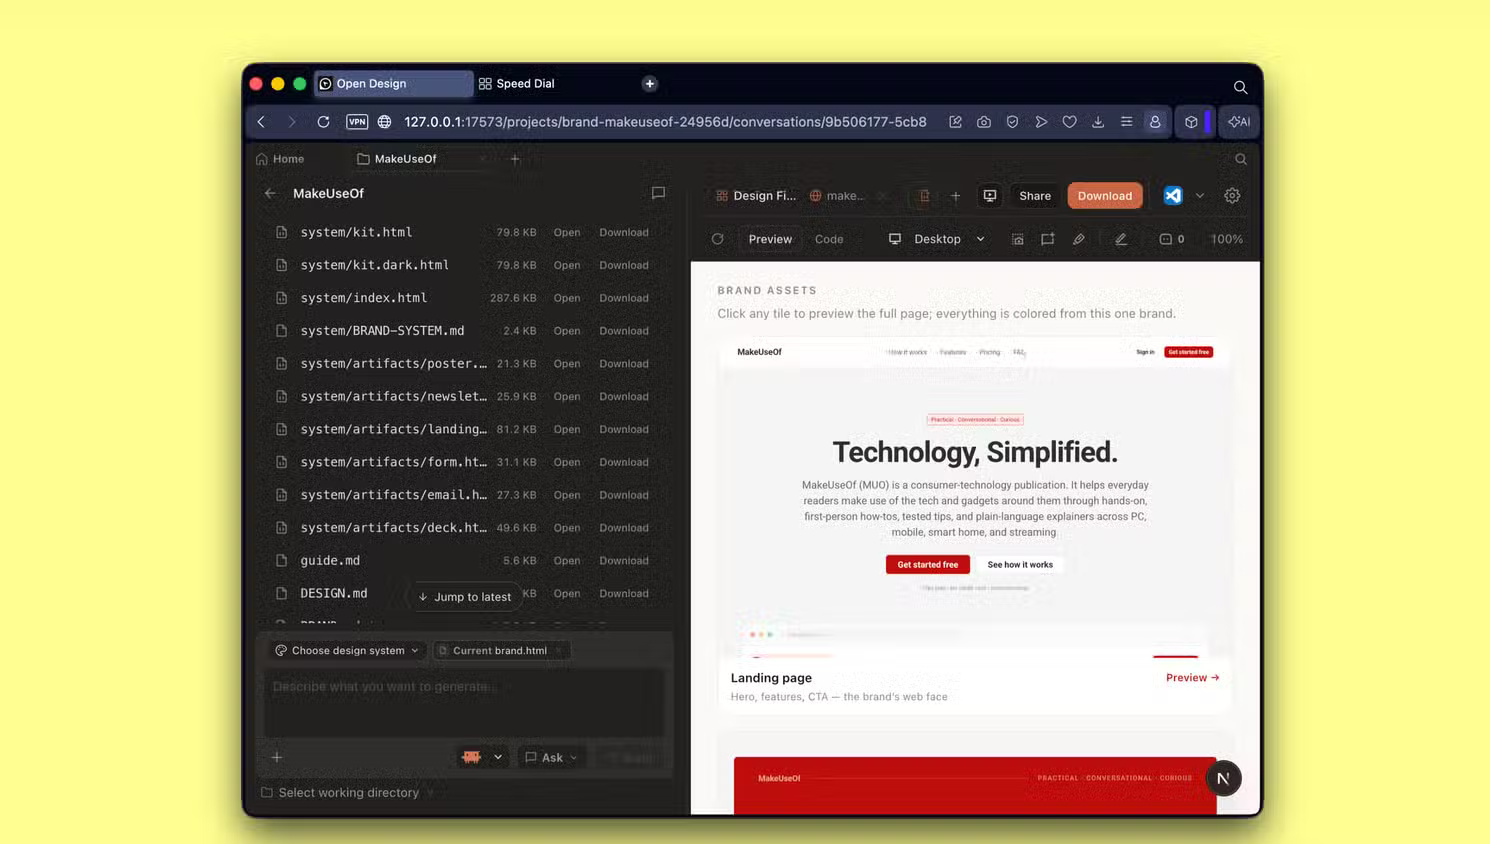Click the app search magnifier below toolbar

[x=1241, y=159]
